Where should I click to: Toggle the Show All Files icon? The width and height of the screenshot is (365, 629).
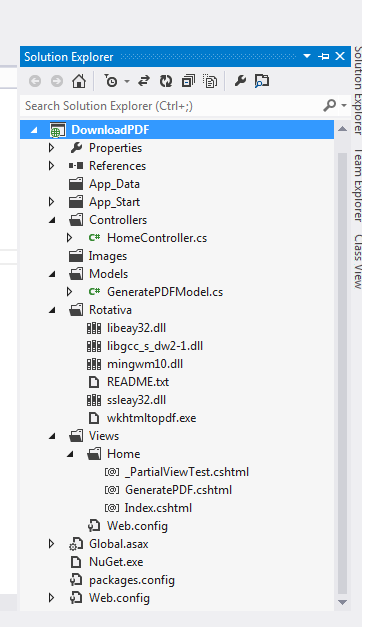point(210,81)
